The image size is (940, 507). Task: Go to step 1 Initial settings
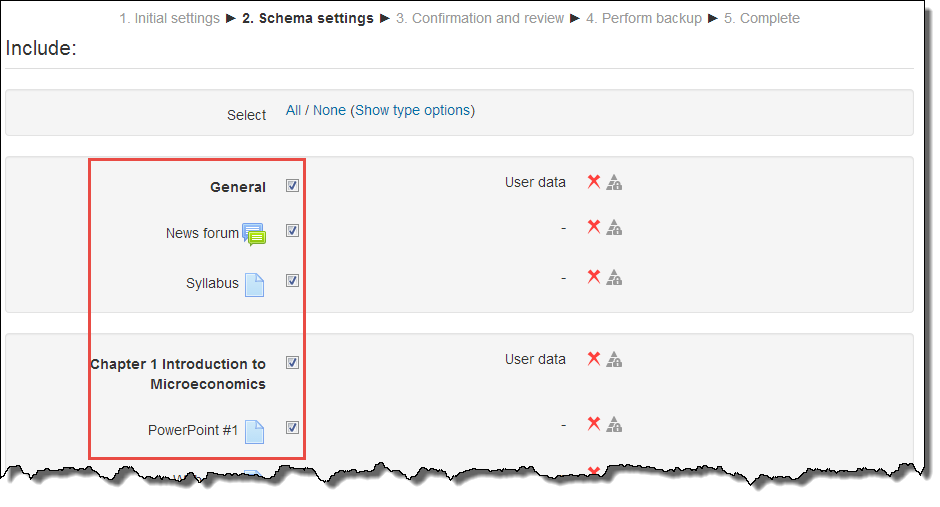click(169, 18)
